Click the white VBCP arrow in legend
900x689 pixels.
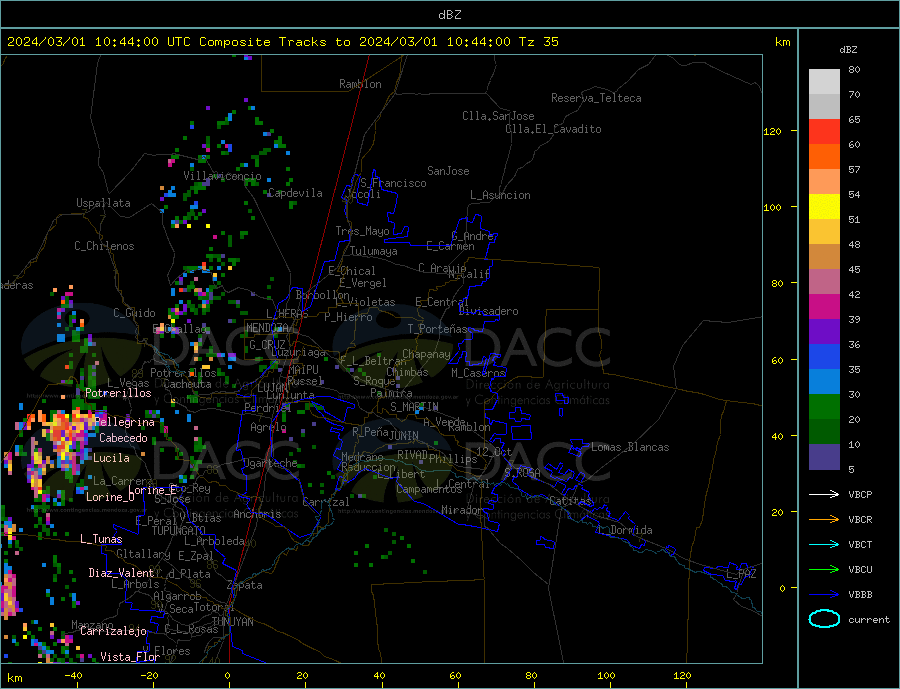click(x=824, y=494)
